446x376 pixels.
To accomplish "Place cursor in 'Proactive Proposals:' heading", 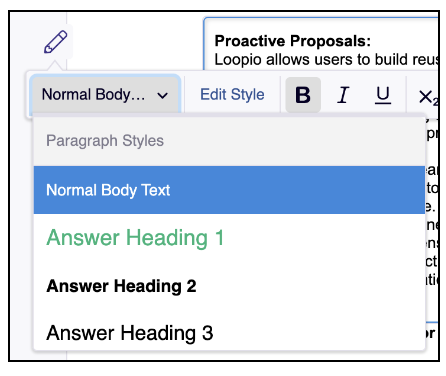I will [x=293, y=41].
